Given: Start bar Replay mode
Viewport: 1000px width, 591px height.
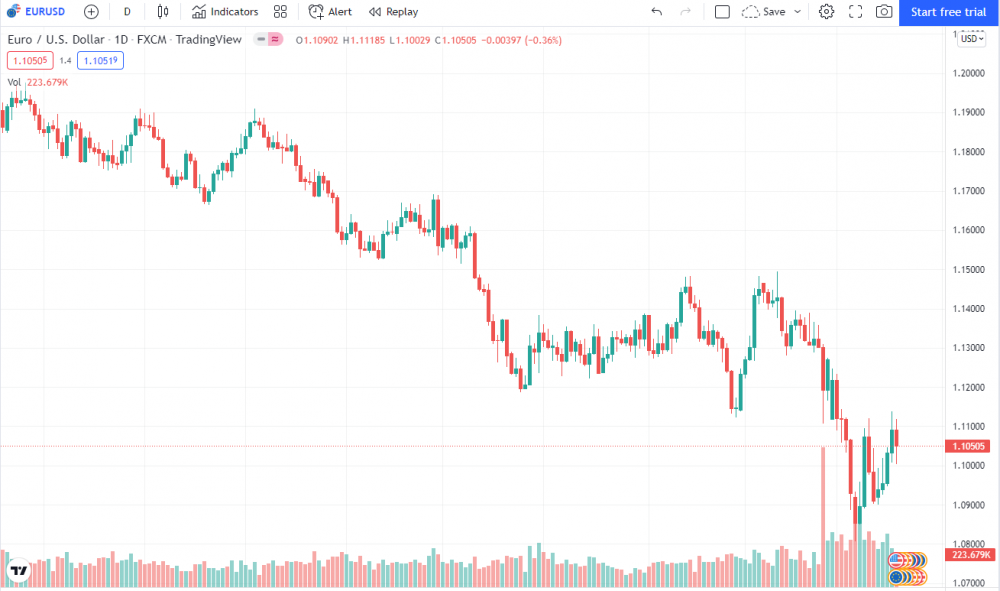Looking at the screenshot, I should (x=392, y=12).
